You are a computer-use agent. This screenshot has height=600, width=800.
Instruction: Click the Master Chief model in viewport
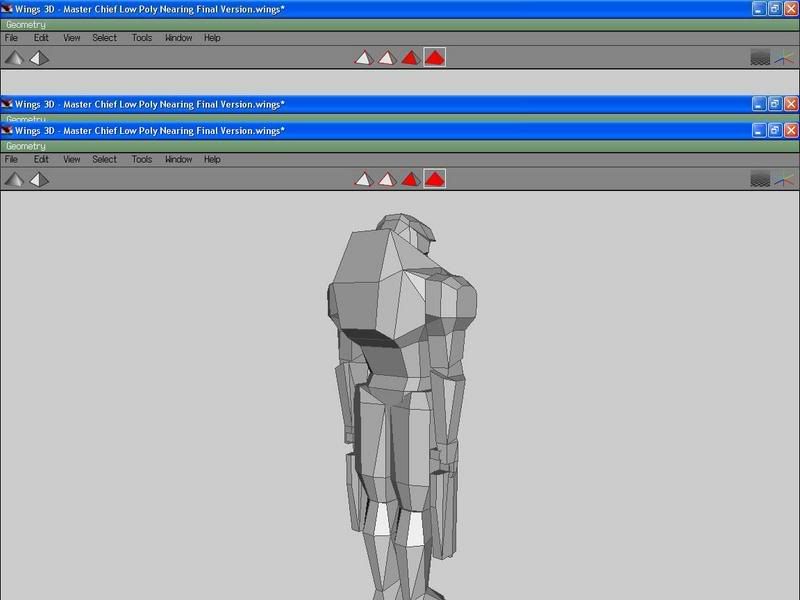pos(402,406)
